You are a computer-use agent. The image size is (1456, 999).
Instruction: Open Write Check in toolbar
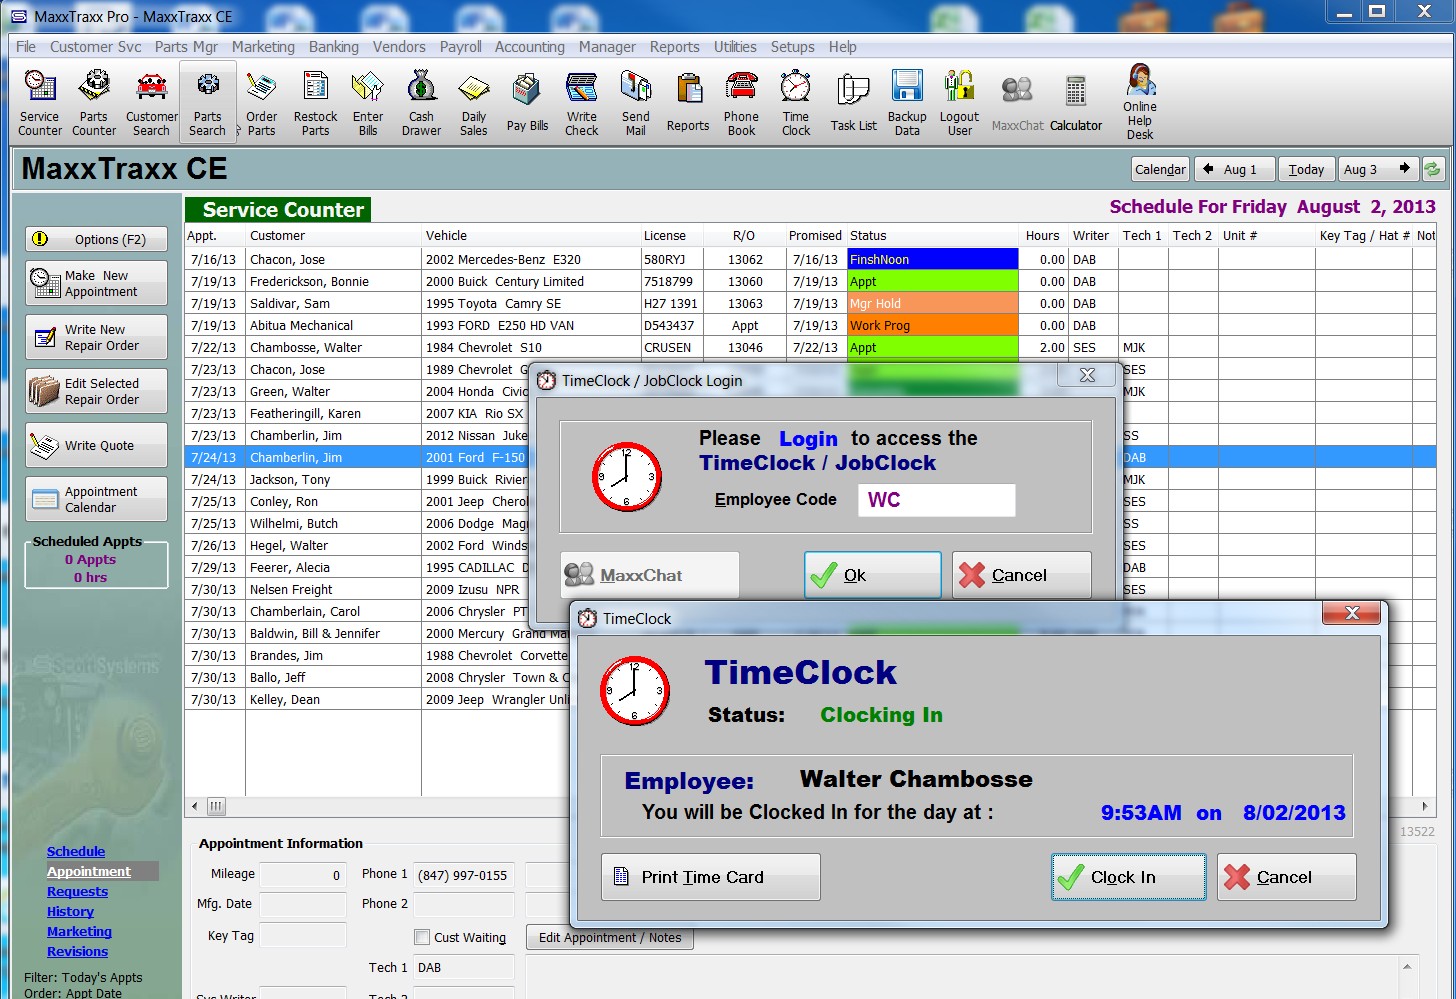582,101
